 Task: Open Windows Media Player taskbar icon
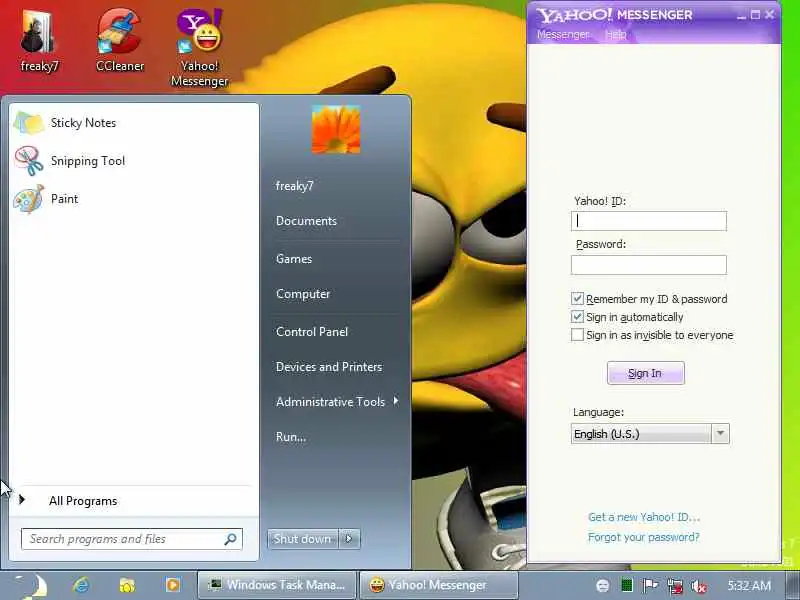(173, 585)
